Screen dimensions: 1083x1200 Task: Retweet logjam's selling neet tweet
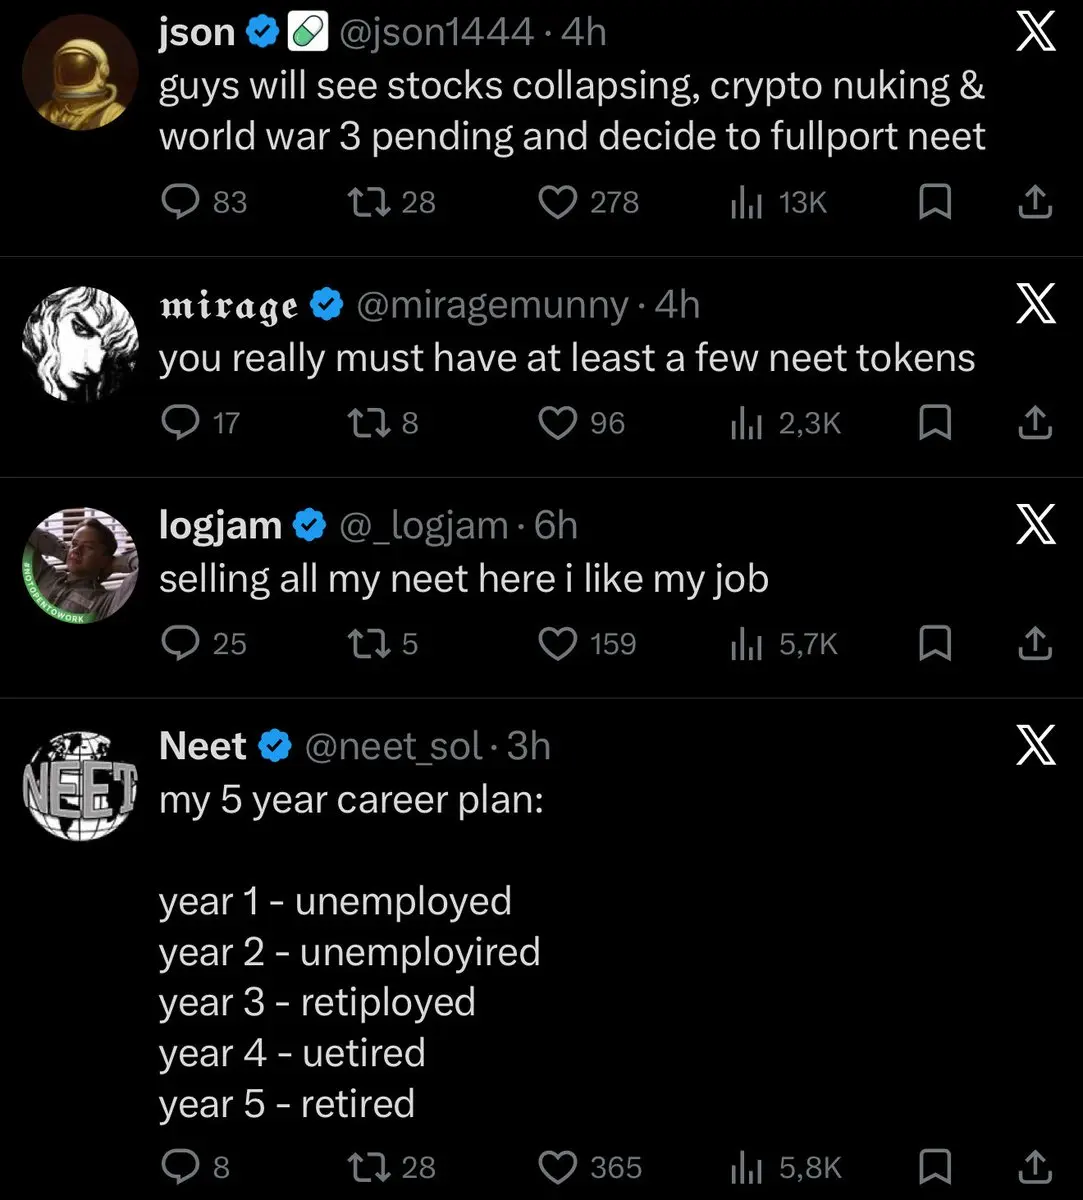click(x=361, y=645)
